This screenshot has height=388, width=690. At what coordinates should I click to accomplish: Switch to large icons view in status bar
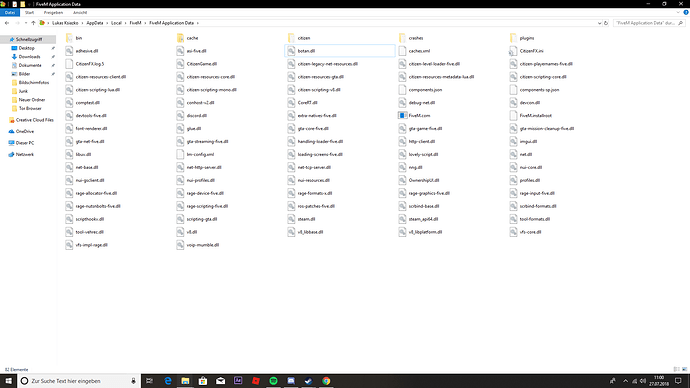(684, 370)
